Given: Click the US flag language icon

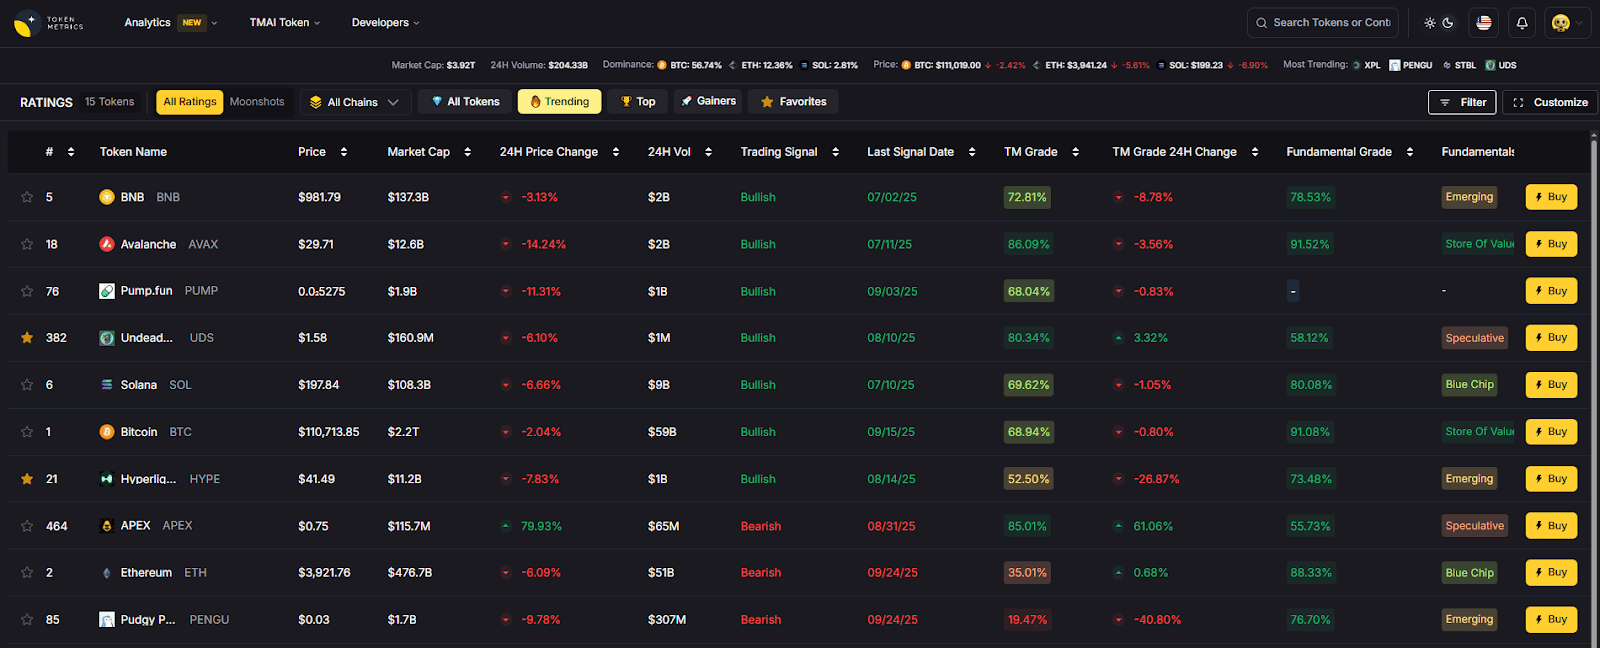Looking at the screenshot, I should coord(1484,23).
